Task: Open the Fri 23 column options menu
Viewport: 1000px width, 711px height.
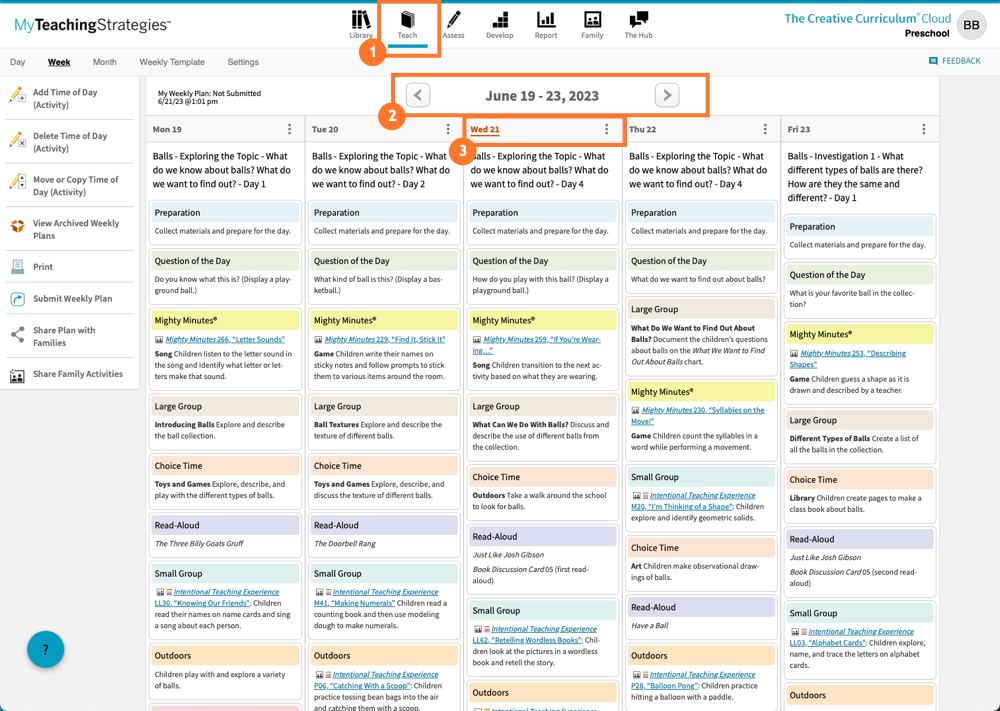Action: (x=923, y=129)
